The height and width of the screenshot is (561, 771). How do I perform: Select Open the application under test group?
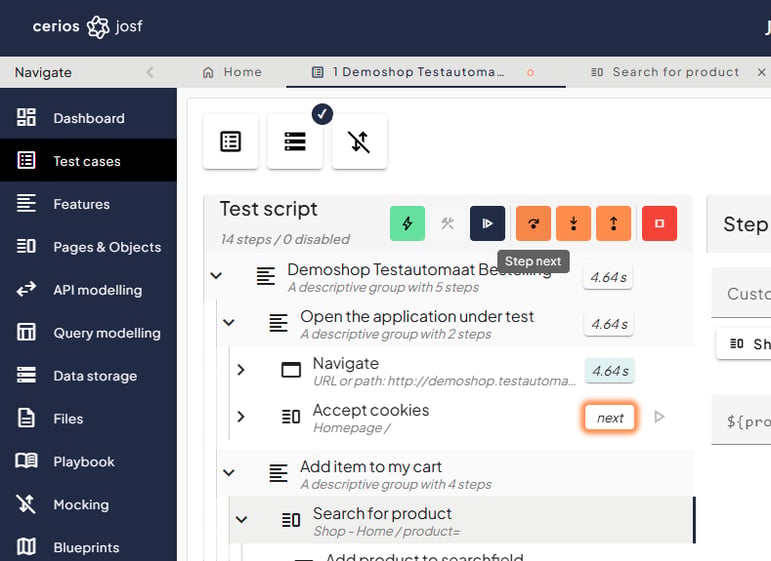click(x=455, y=323)
